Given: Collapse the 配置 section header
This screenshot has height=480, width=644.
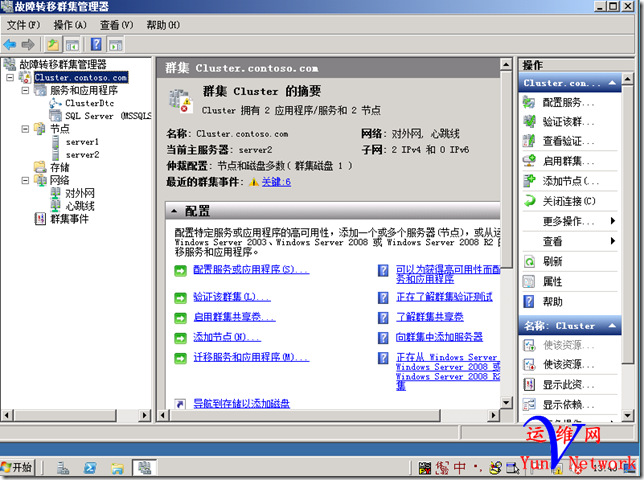Looking at the screenshot, I should [x=174, y=211].
